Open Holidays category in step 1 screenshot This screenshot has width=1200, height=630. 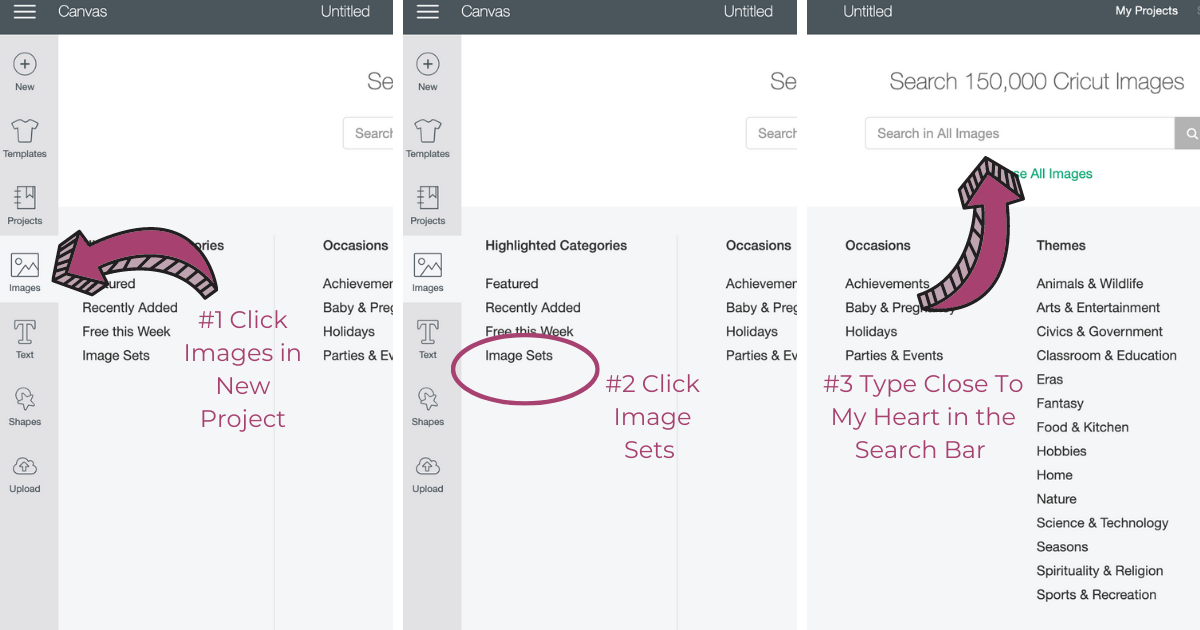tap(349, 332)
